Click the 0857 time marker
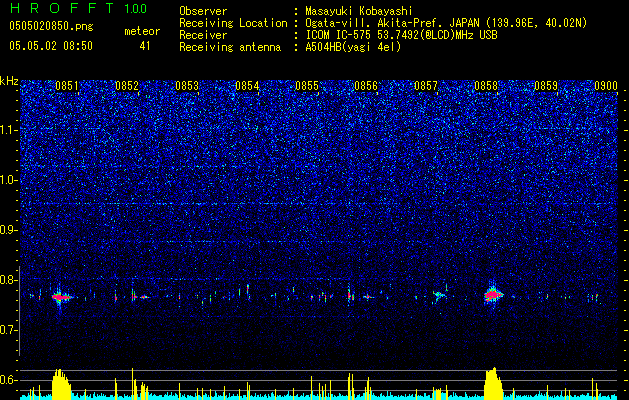The width and height of the screenshot is (629, 400). tap(426, 86)
